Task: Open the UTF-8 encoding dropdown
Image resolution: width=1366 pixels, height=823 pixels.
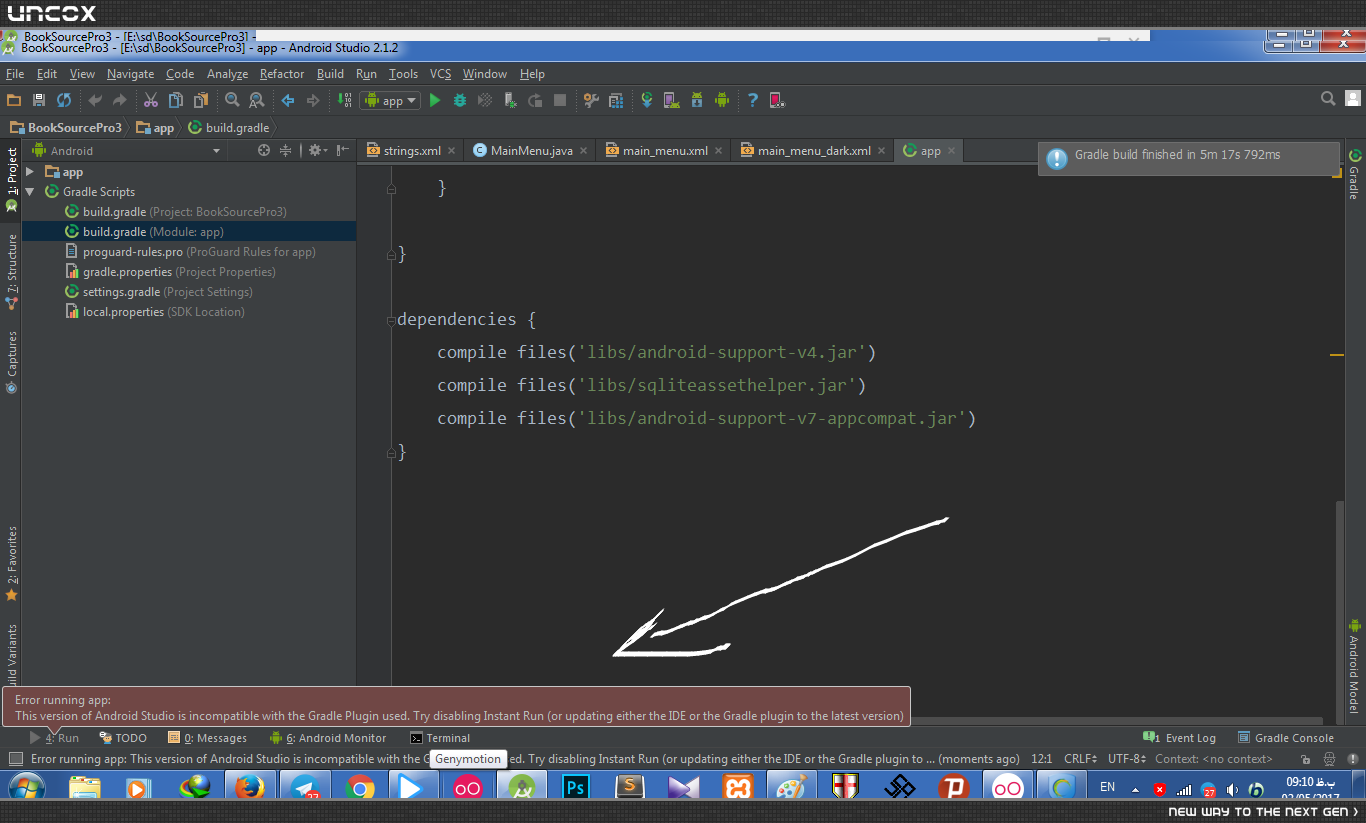Action: 1127,759
